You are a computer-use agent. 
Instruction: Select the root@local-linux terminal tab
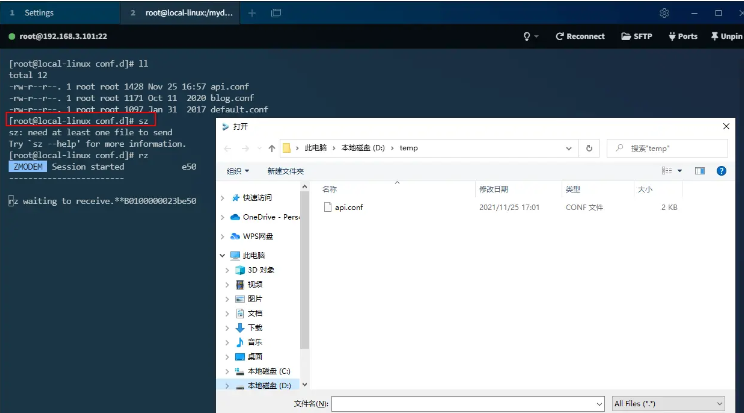click(x=181, y=13)
